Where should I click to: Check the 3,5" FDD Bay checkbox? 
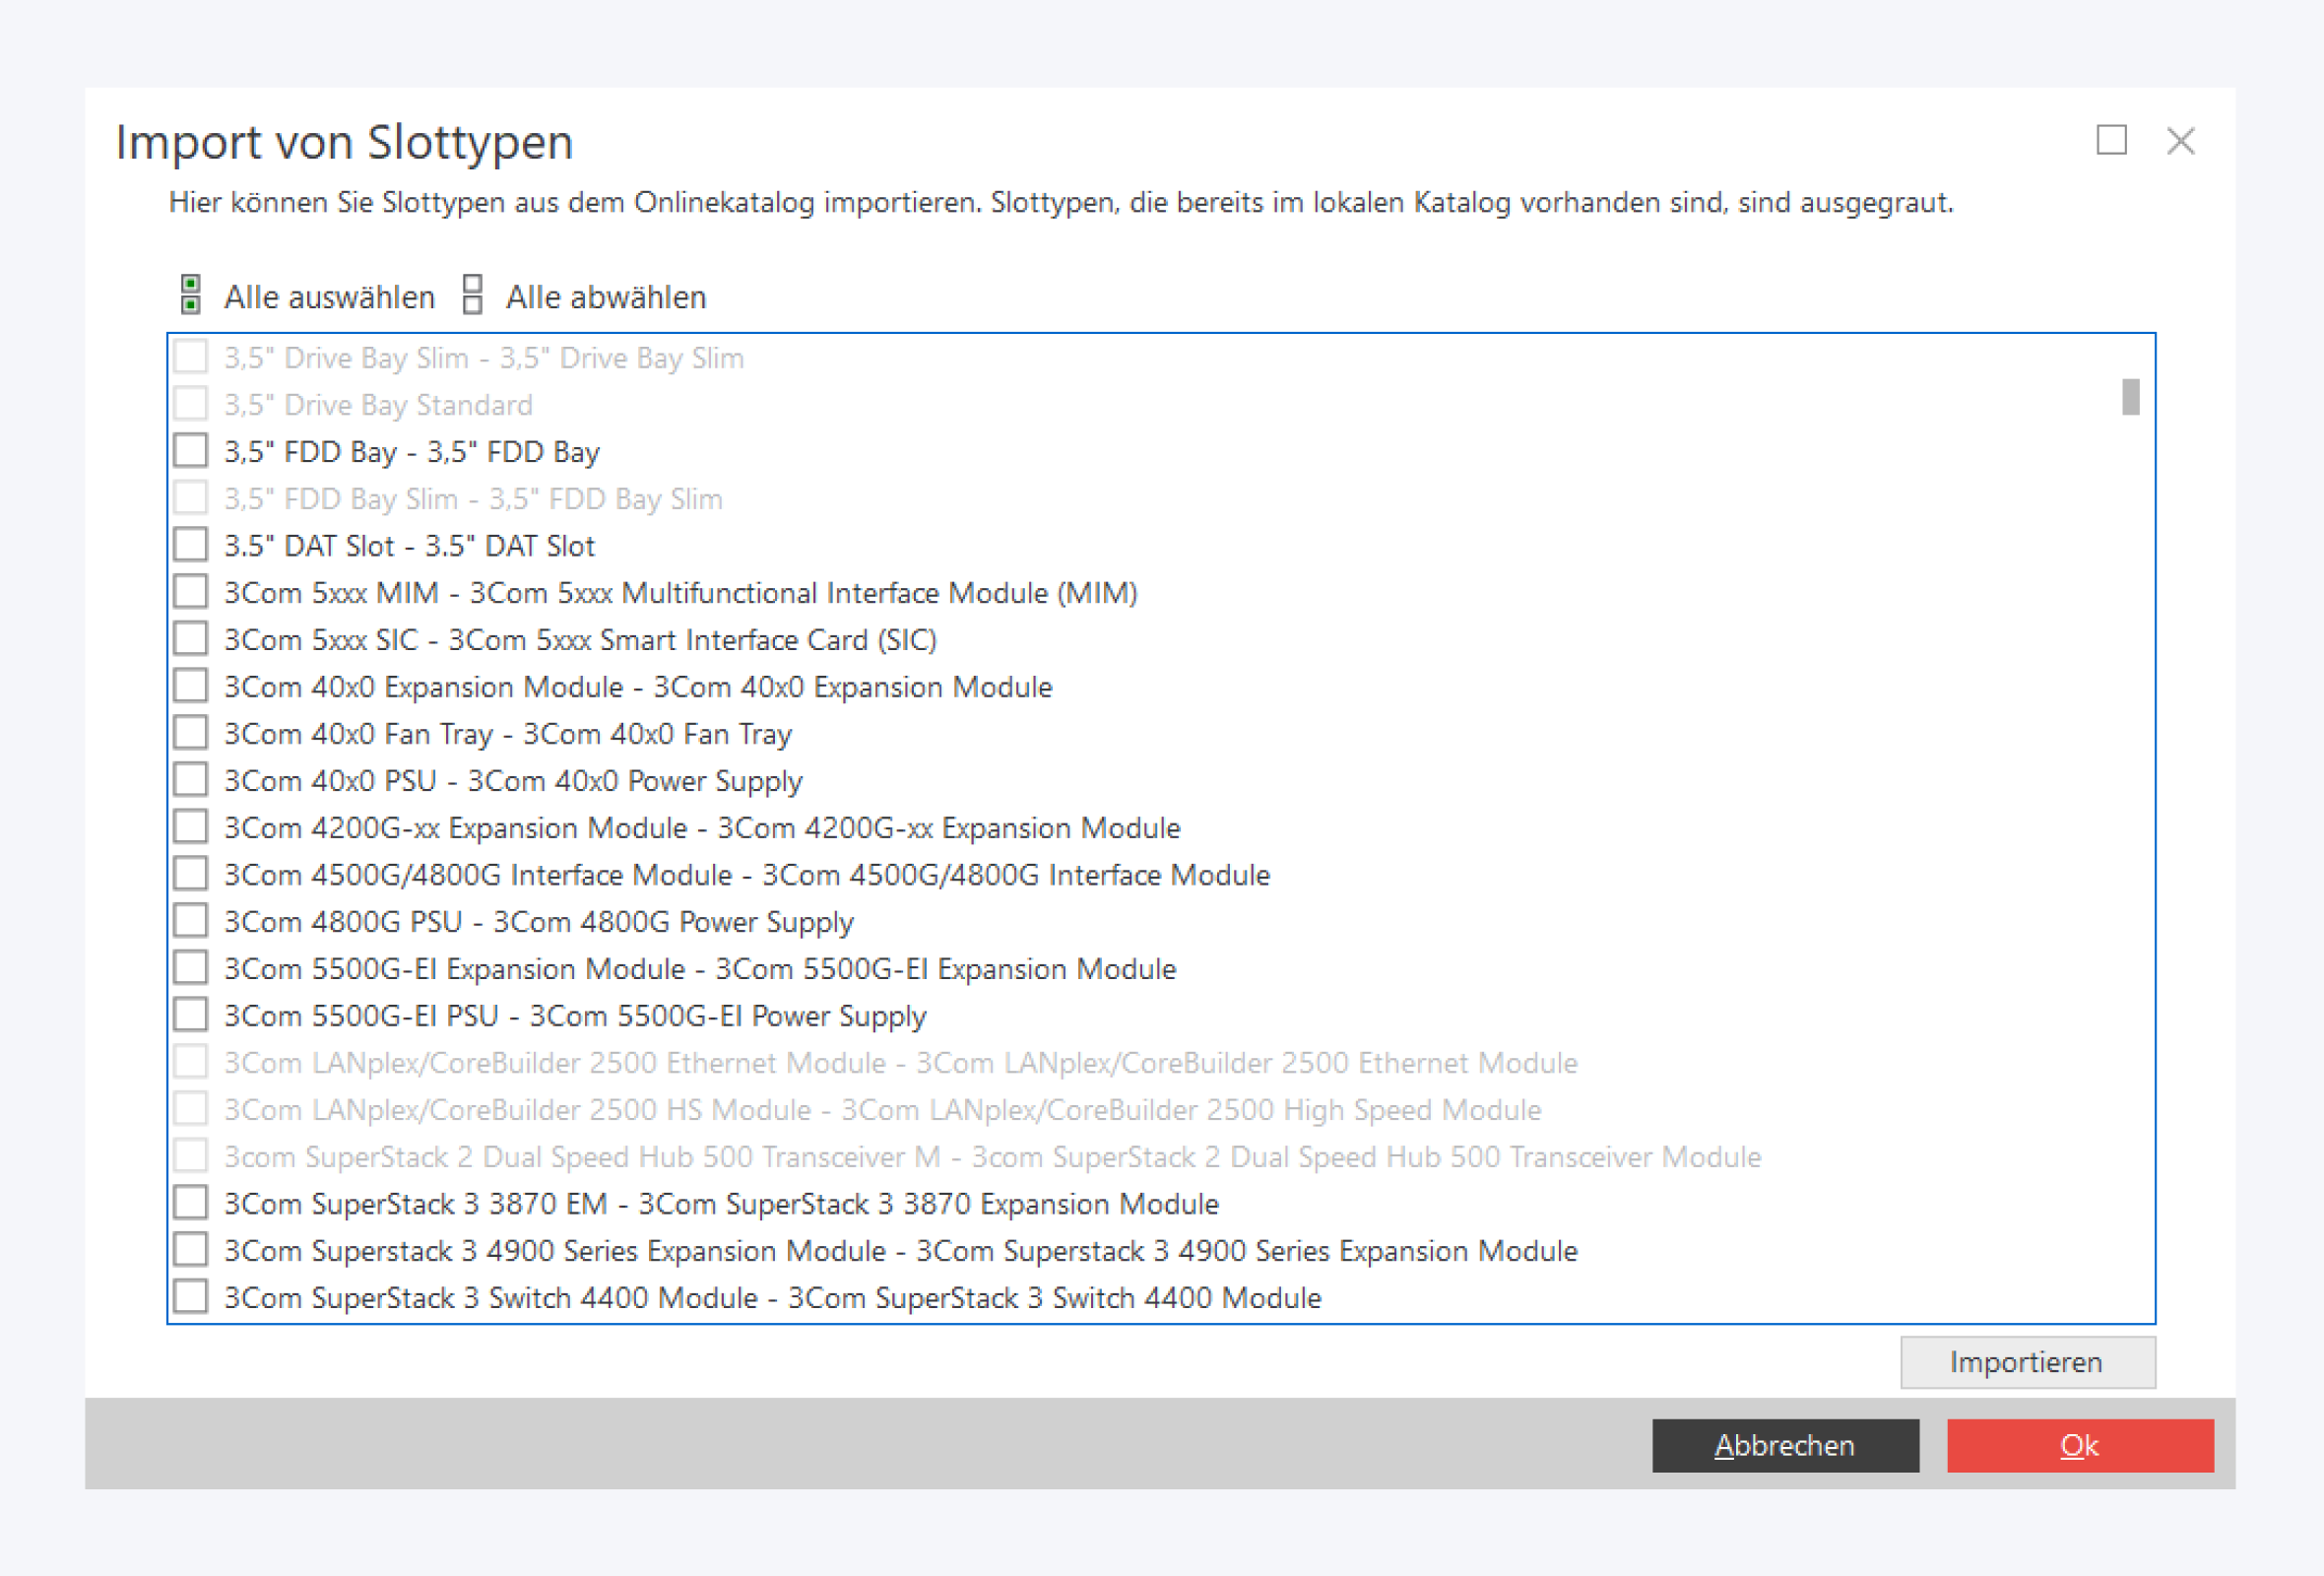[190, 451]
